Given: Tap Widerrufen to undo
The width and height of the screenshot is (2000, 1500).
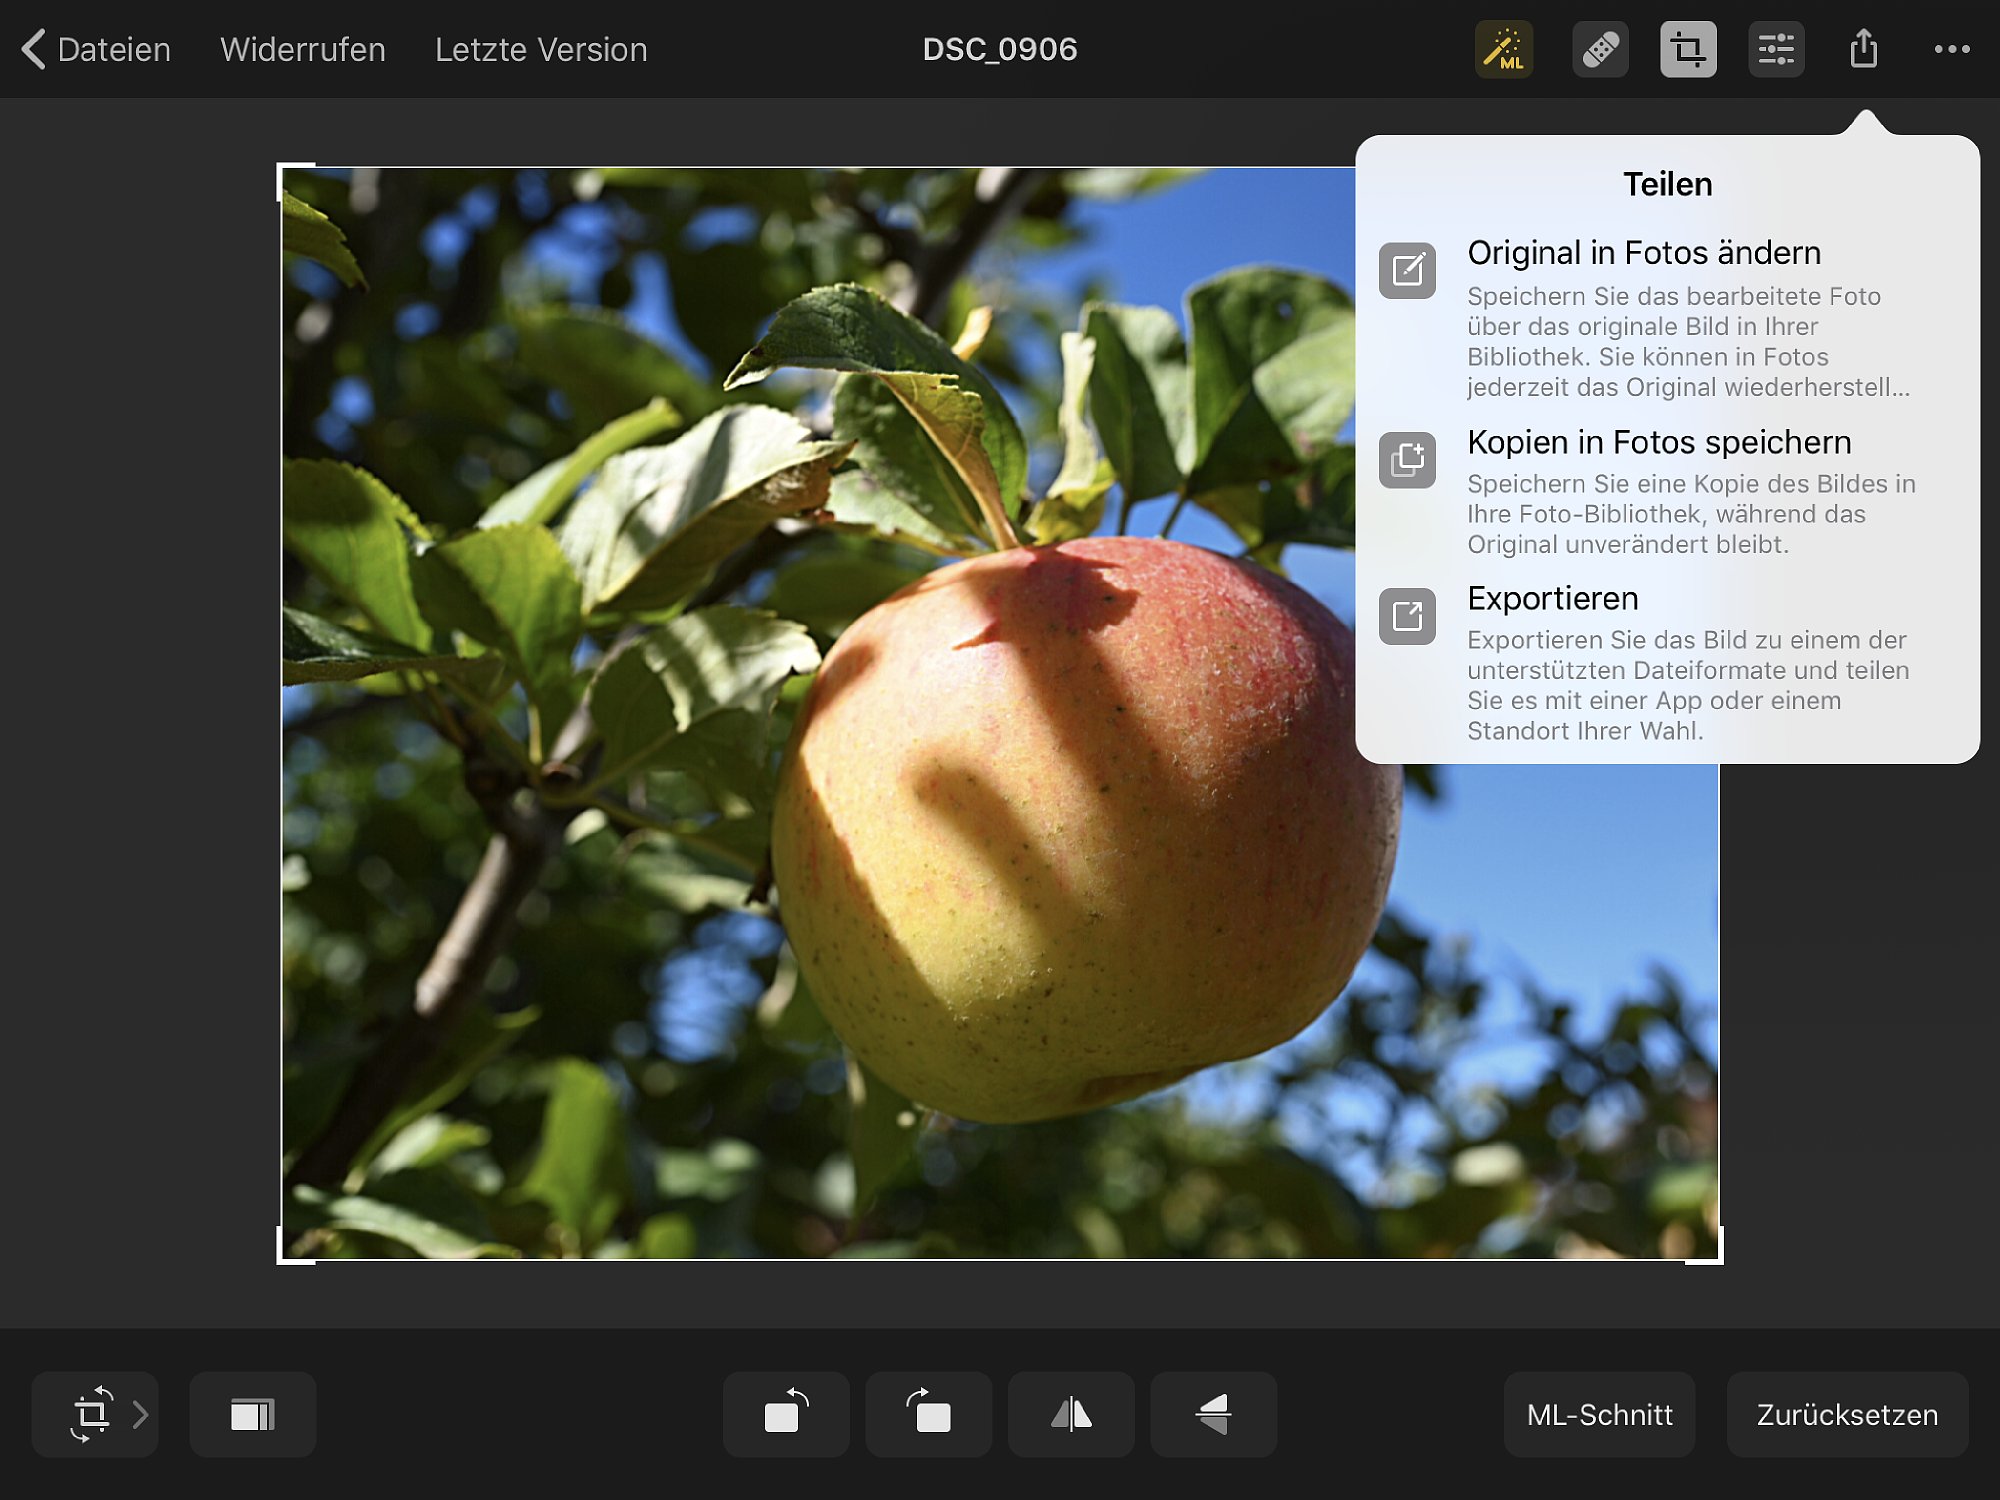Looking at the screenshot, I should pyautogui.click(x=302, y=49).
